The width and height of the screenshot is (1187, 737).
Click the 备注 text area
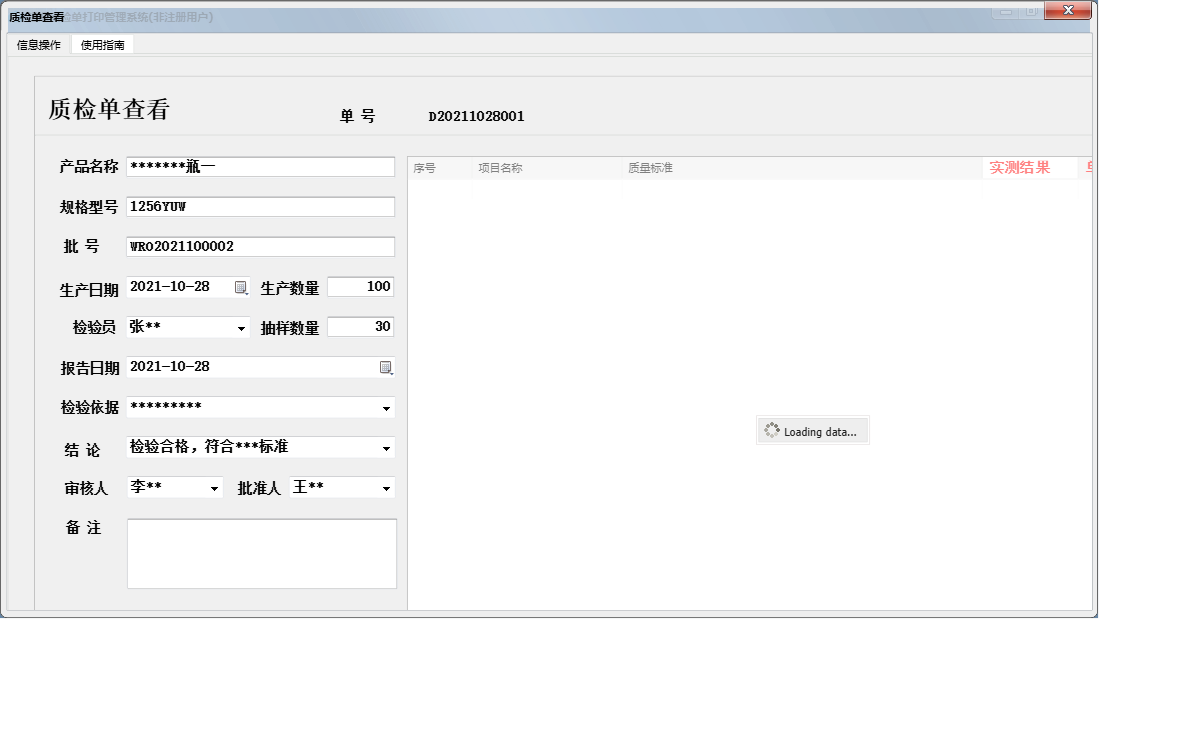(x=262, y=554)
